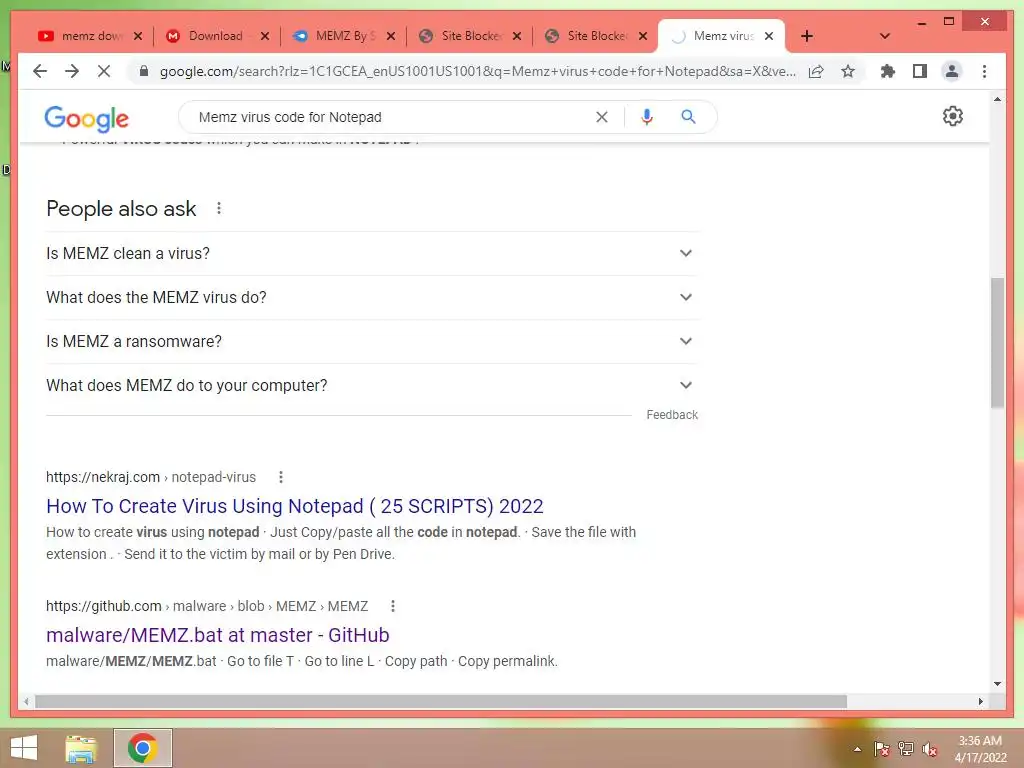
Task: Open the Action Center flag icon
Action: coord(882,749)
